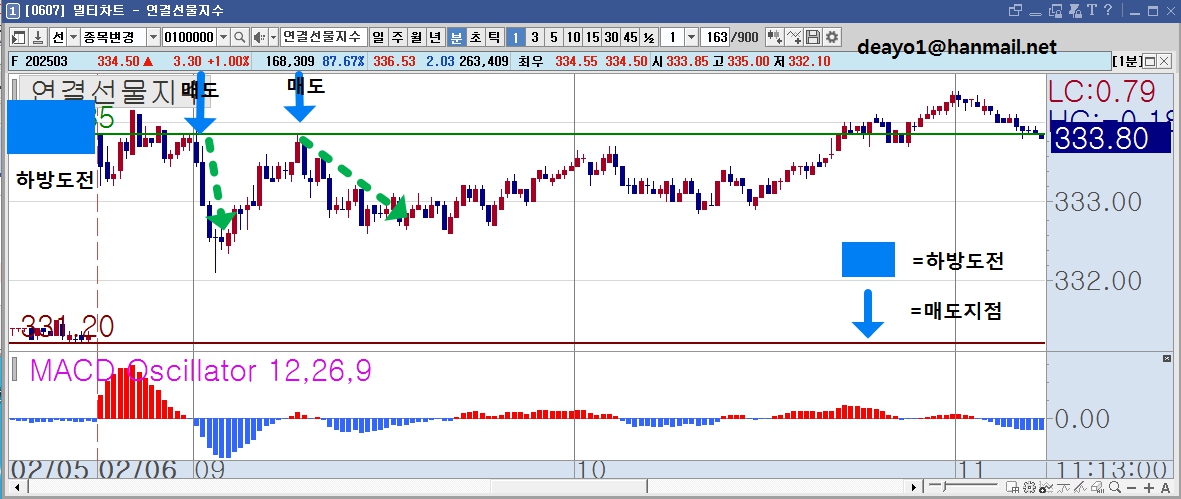Select the 30-minute interval button

point(611,38)
